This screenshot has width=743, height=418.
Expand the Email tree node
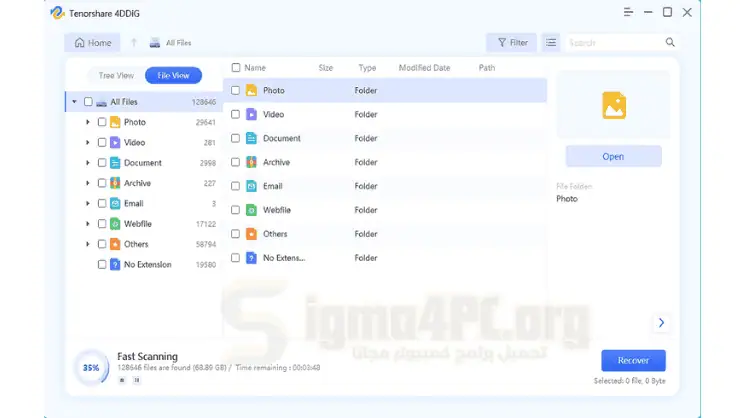(88, 204)
